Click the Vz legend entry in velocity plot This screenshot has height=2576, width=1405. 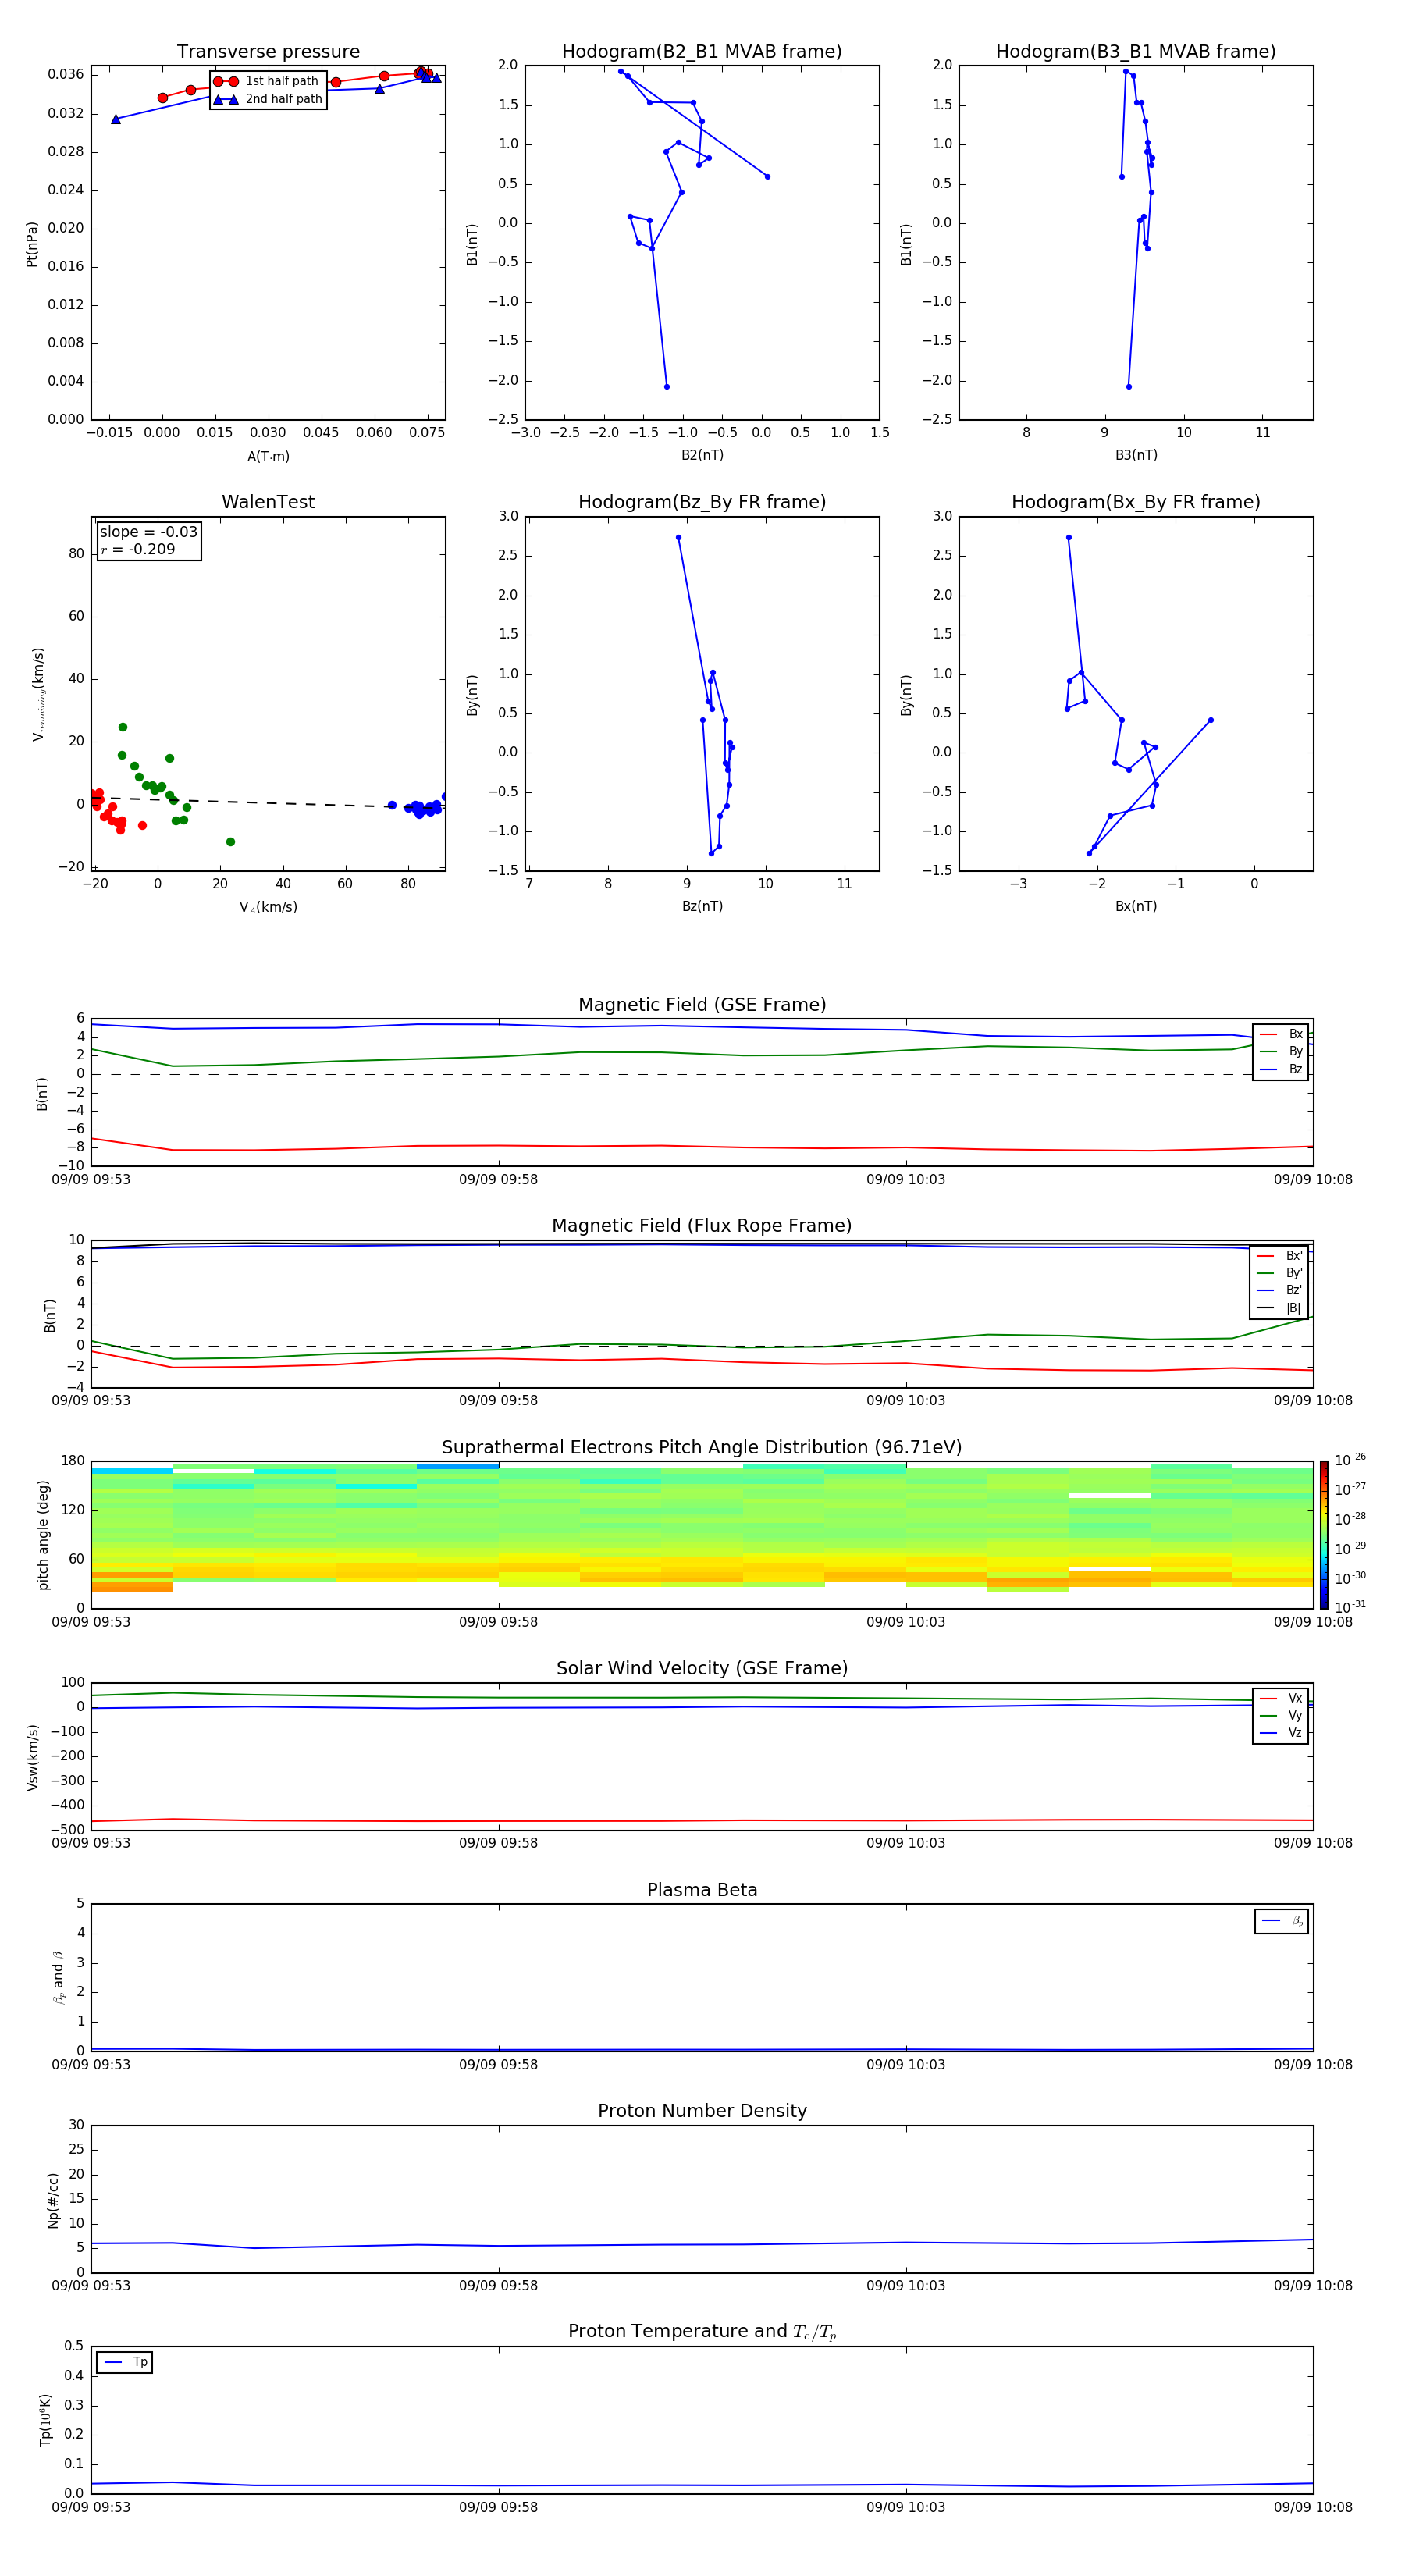1281,1733
